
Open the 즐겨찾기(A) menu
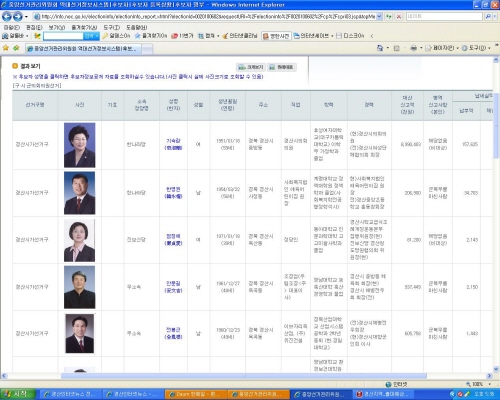(84, 27)
